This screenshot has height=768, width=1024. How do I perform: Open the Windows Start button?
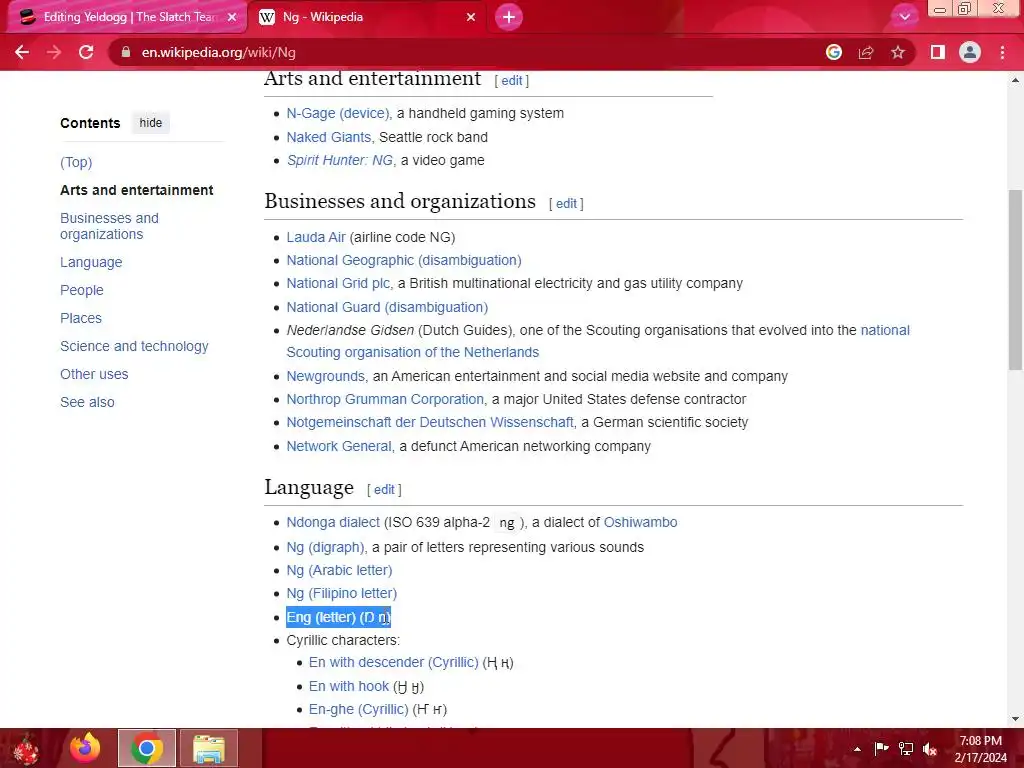(x=26, y=748)
